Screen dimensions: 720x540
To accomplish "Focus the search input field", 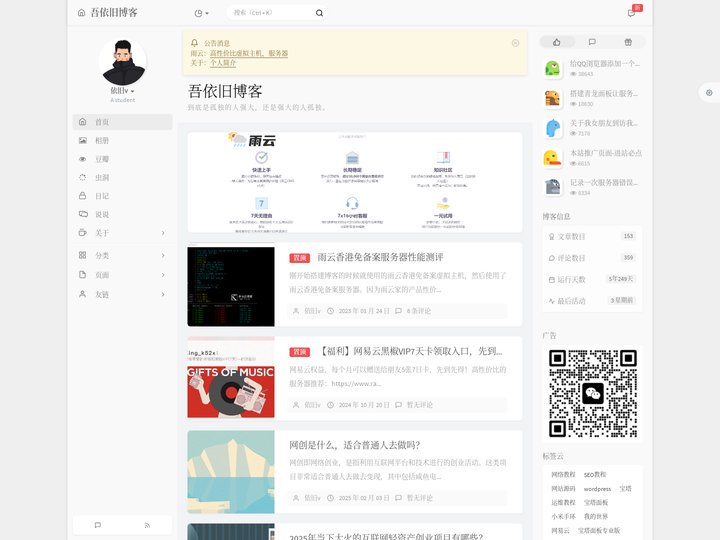I will [x=271, y=13].
